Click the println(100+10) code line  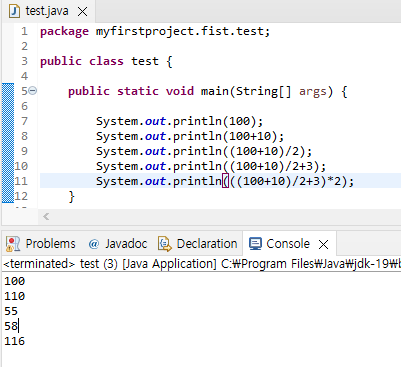pos(190,136)
